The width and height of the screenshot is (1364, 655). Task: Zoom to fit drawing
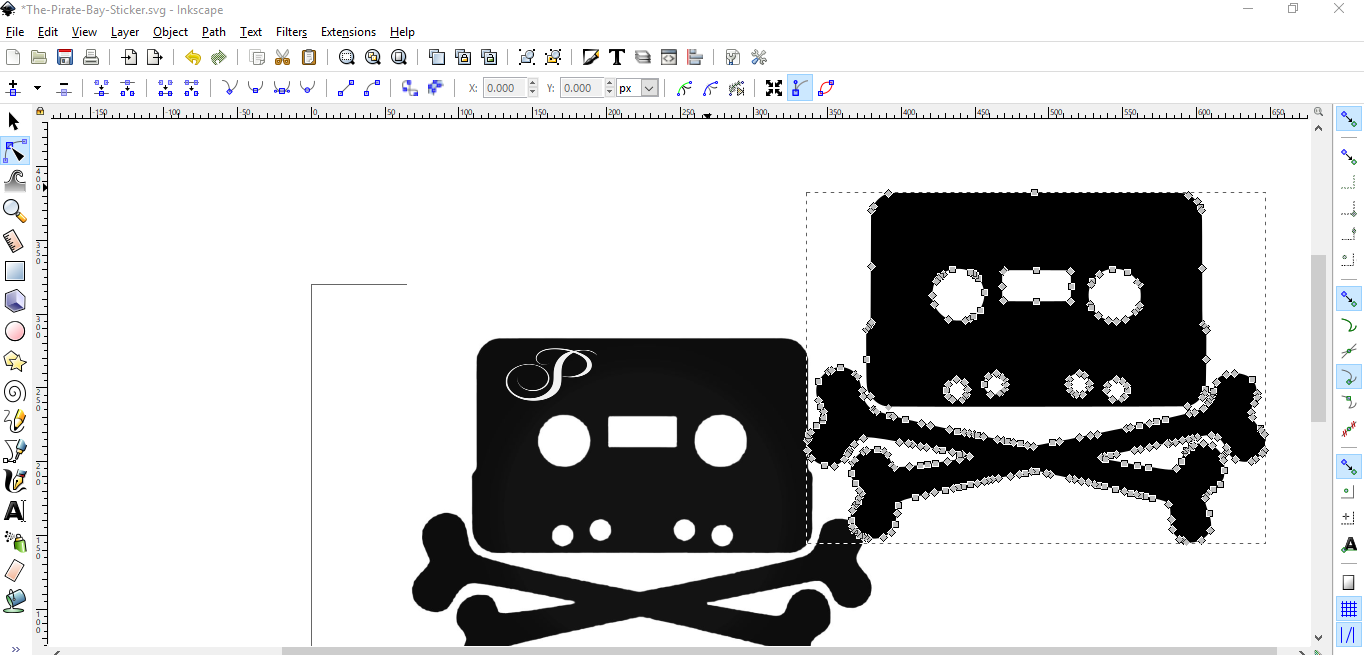(x=373, y=57)
